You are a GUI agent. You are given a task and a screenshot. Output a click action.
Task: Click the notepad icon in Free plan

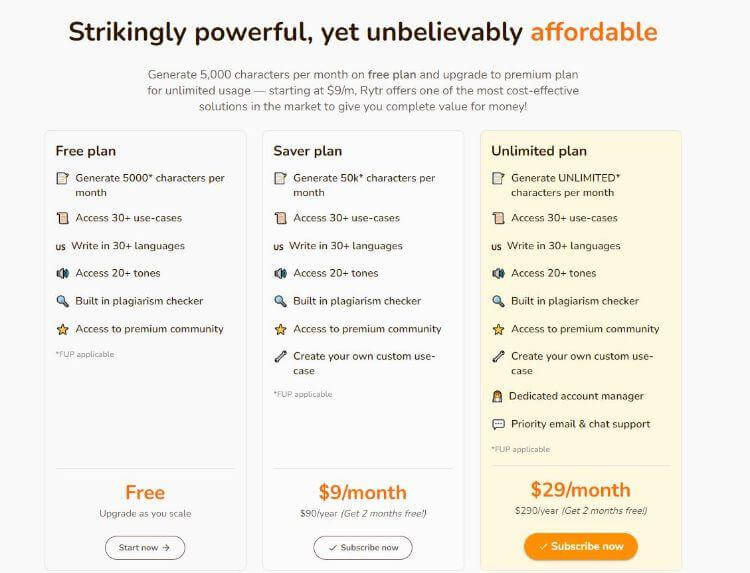[63, 178]
